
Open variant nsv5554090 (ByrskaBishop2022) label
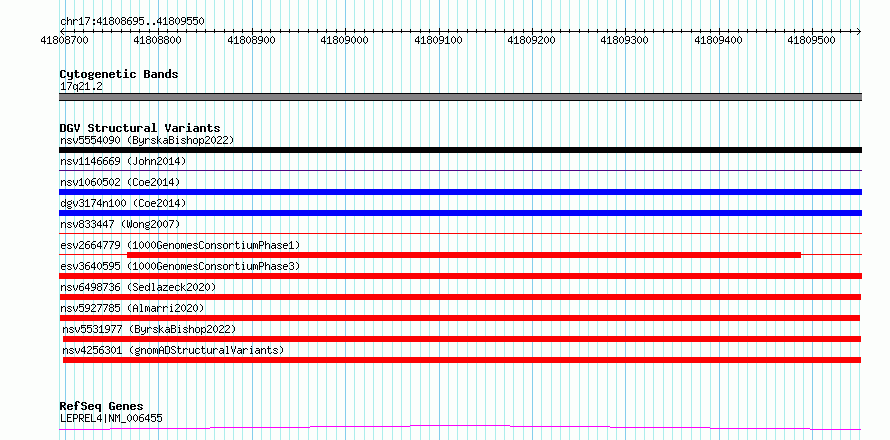[147, 140]
